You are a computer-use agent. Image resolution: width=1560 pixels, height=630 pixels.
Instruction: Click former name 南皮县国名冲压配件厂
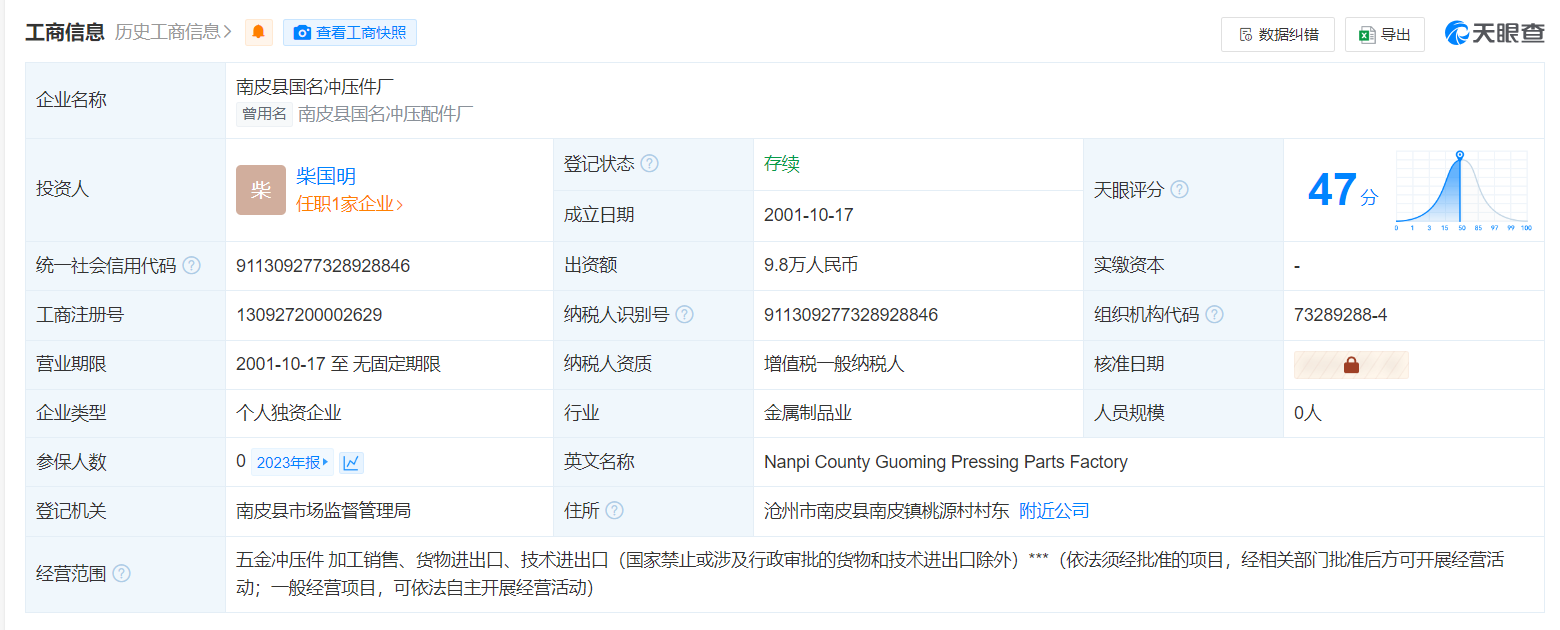386,114
